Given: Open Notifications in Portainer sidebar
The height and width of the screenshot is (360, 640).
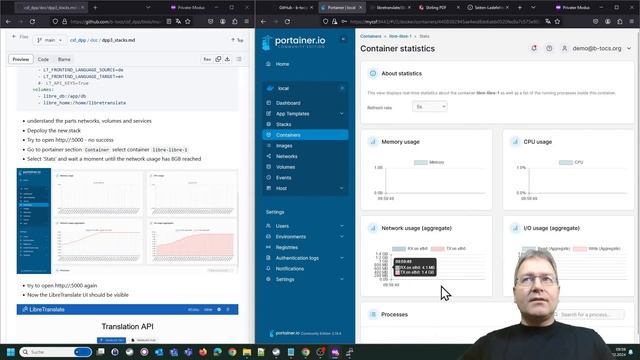Looking at the screenshot, I should (x=289, y=269).
